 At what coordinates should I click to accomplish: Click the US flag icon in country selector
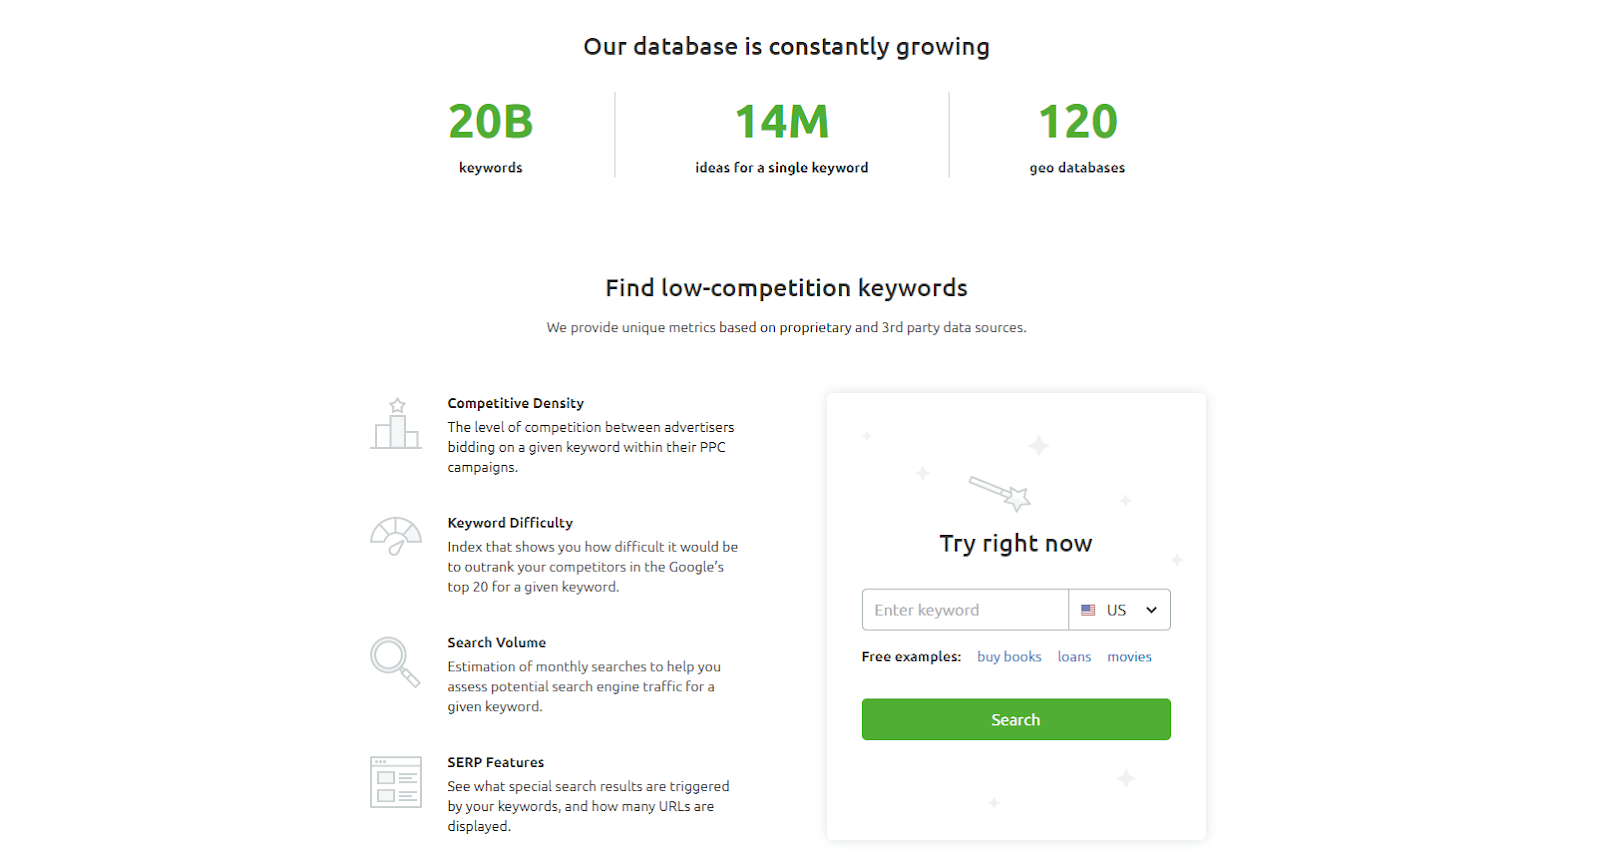[x=1088, y=610]
